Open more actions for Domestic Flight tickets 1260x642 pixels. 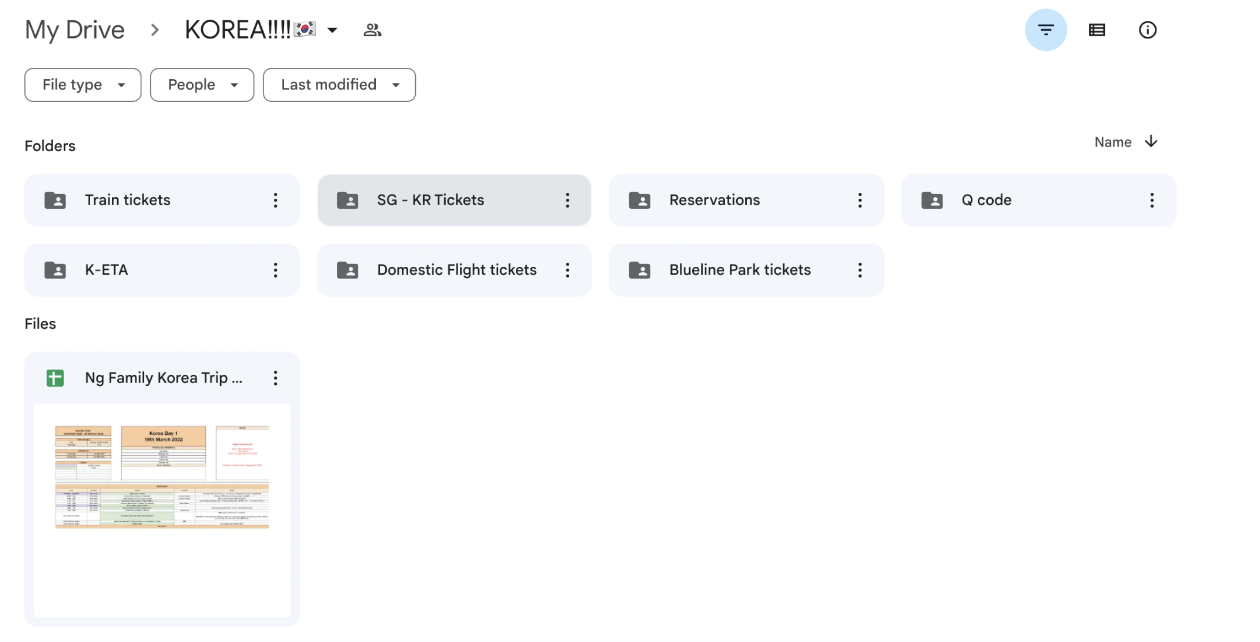[x=567, y=270]
